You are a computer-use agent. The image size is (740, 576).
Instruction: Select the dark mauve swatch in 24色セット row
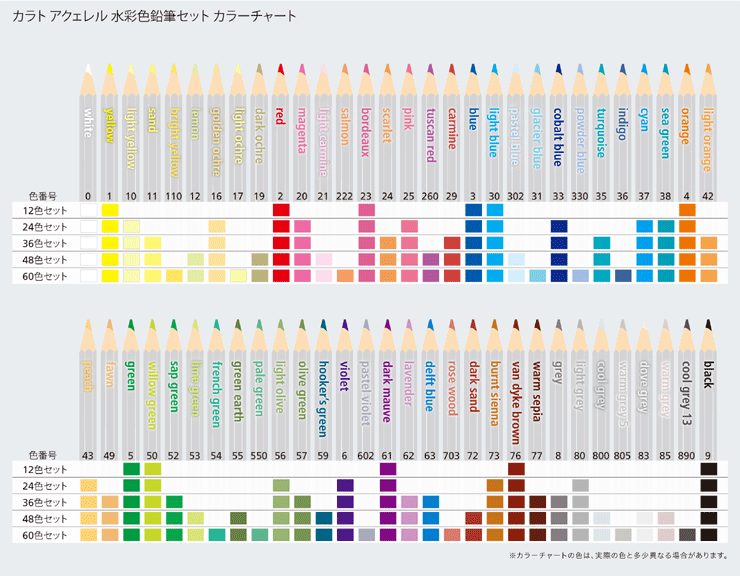coord(388,485)
